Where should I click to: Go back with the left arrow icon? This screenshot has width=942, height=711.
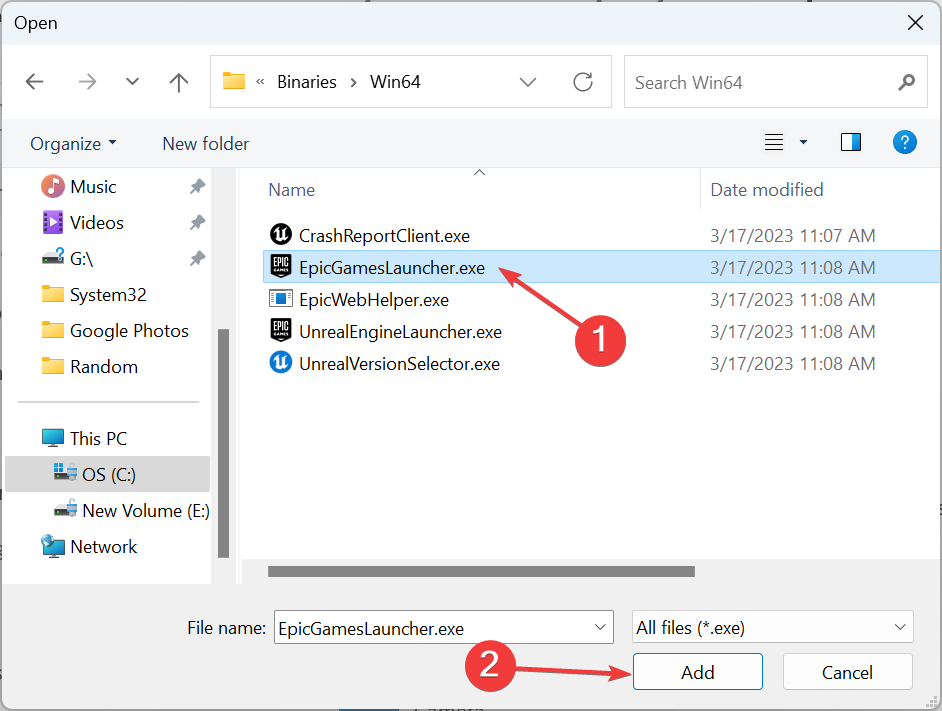pos(34,82)
